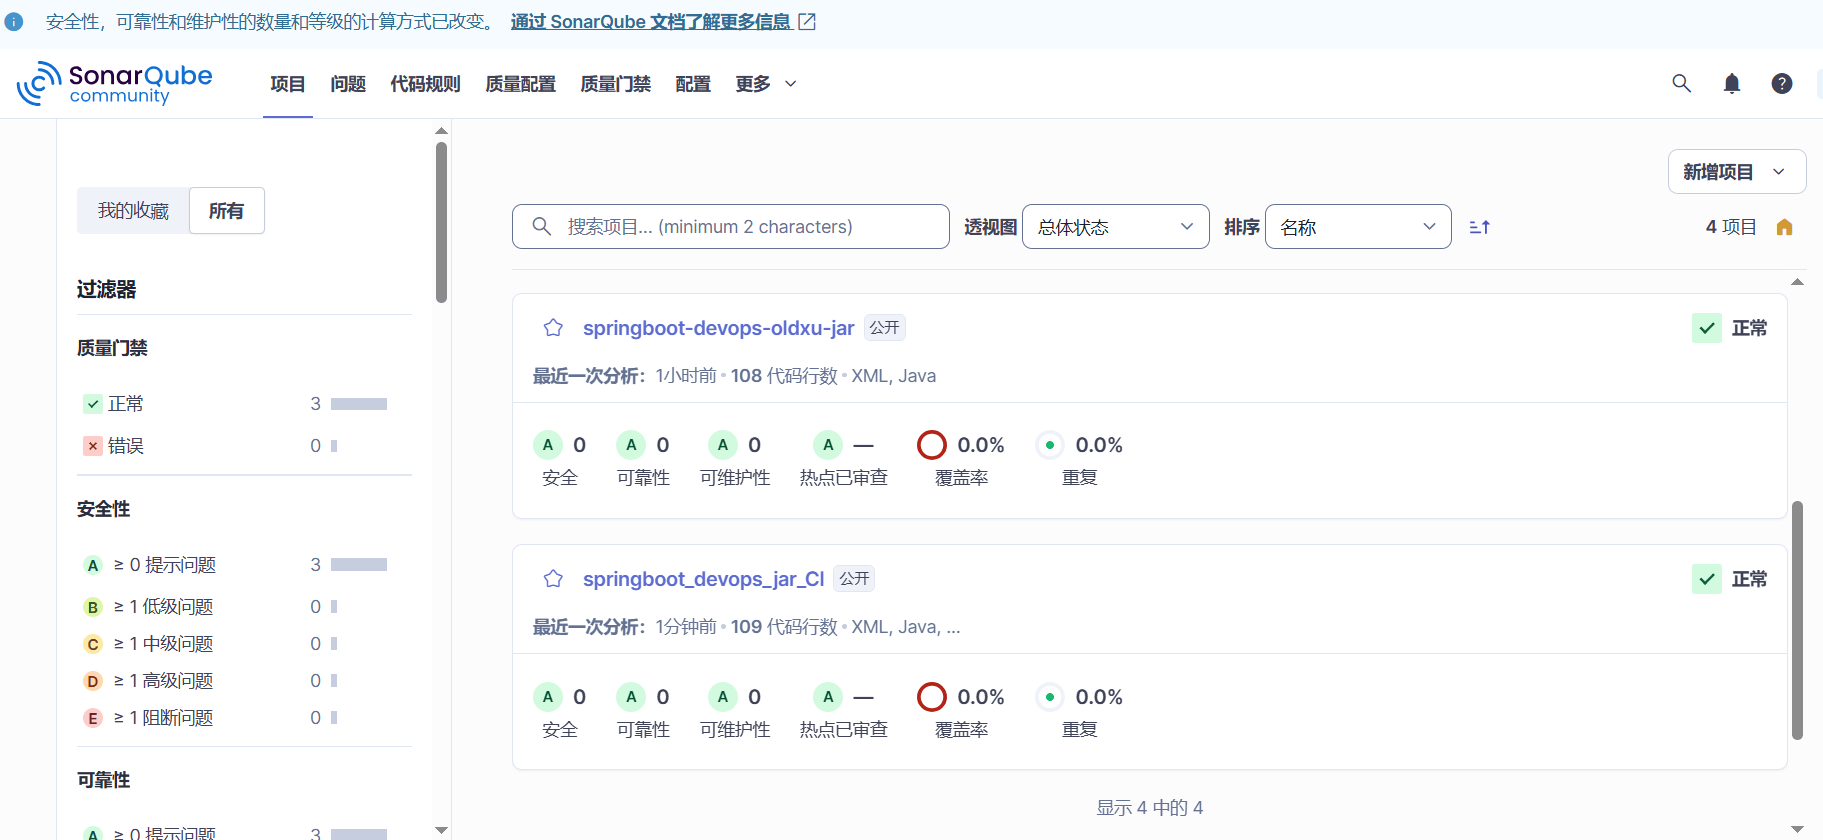Favorite springboot-devops-oldxu-jar with star icon

pos(553,328)
